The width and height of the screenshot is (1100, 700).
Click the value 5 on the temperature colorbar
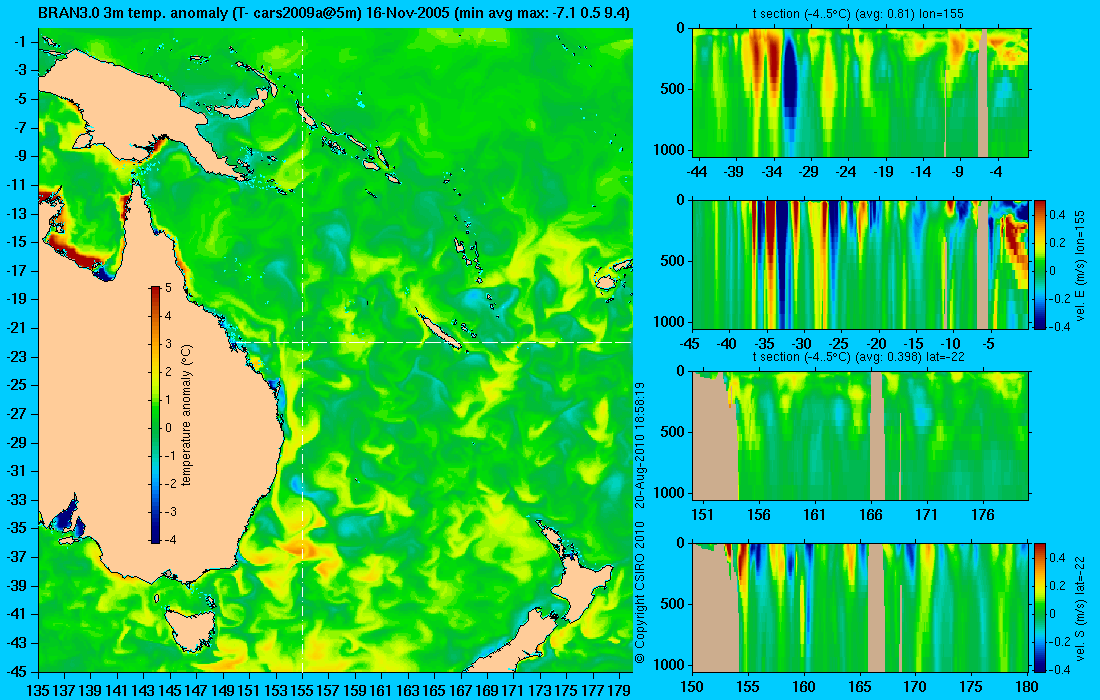click(x=168, y=288)
